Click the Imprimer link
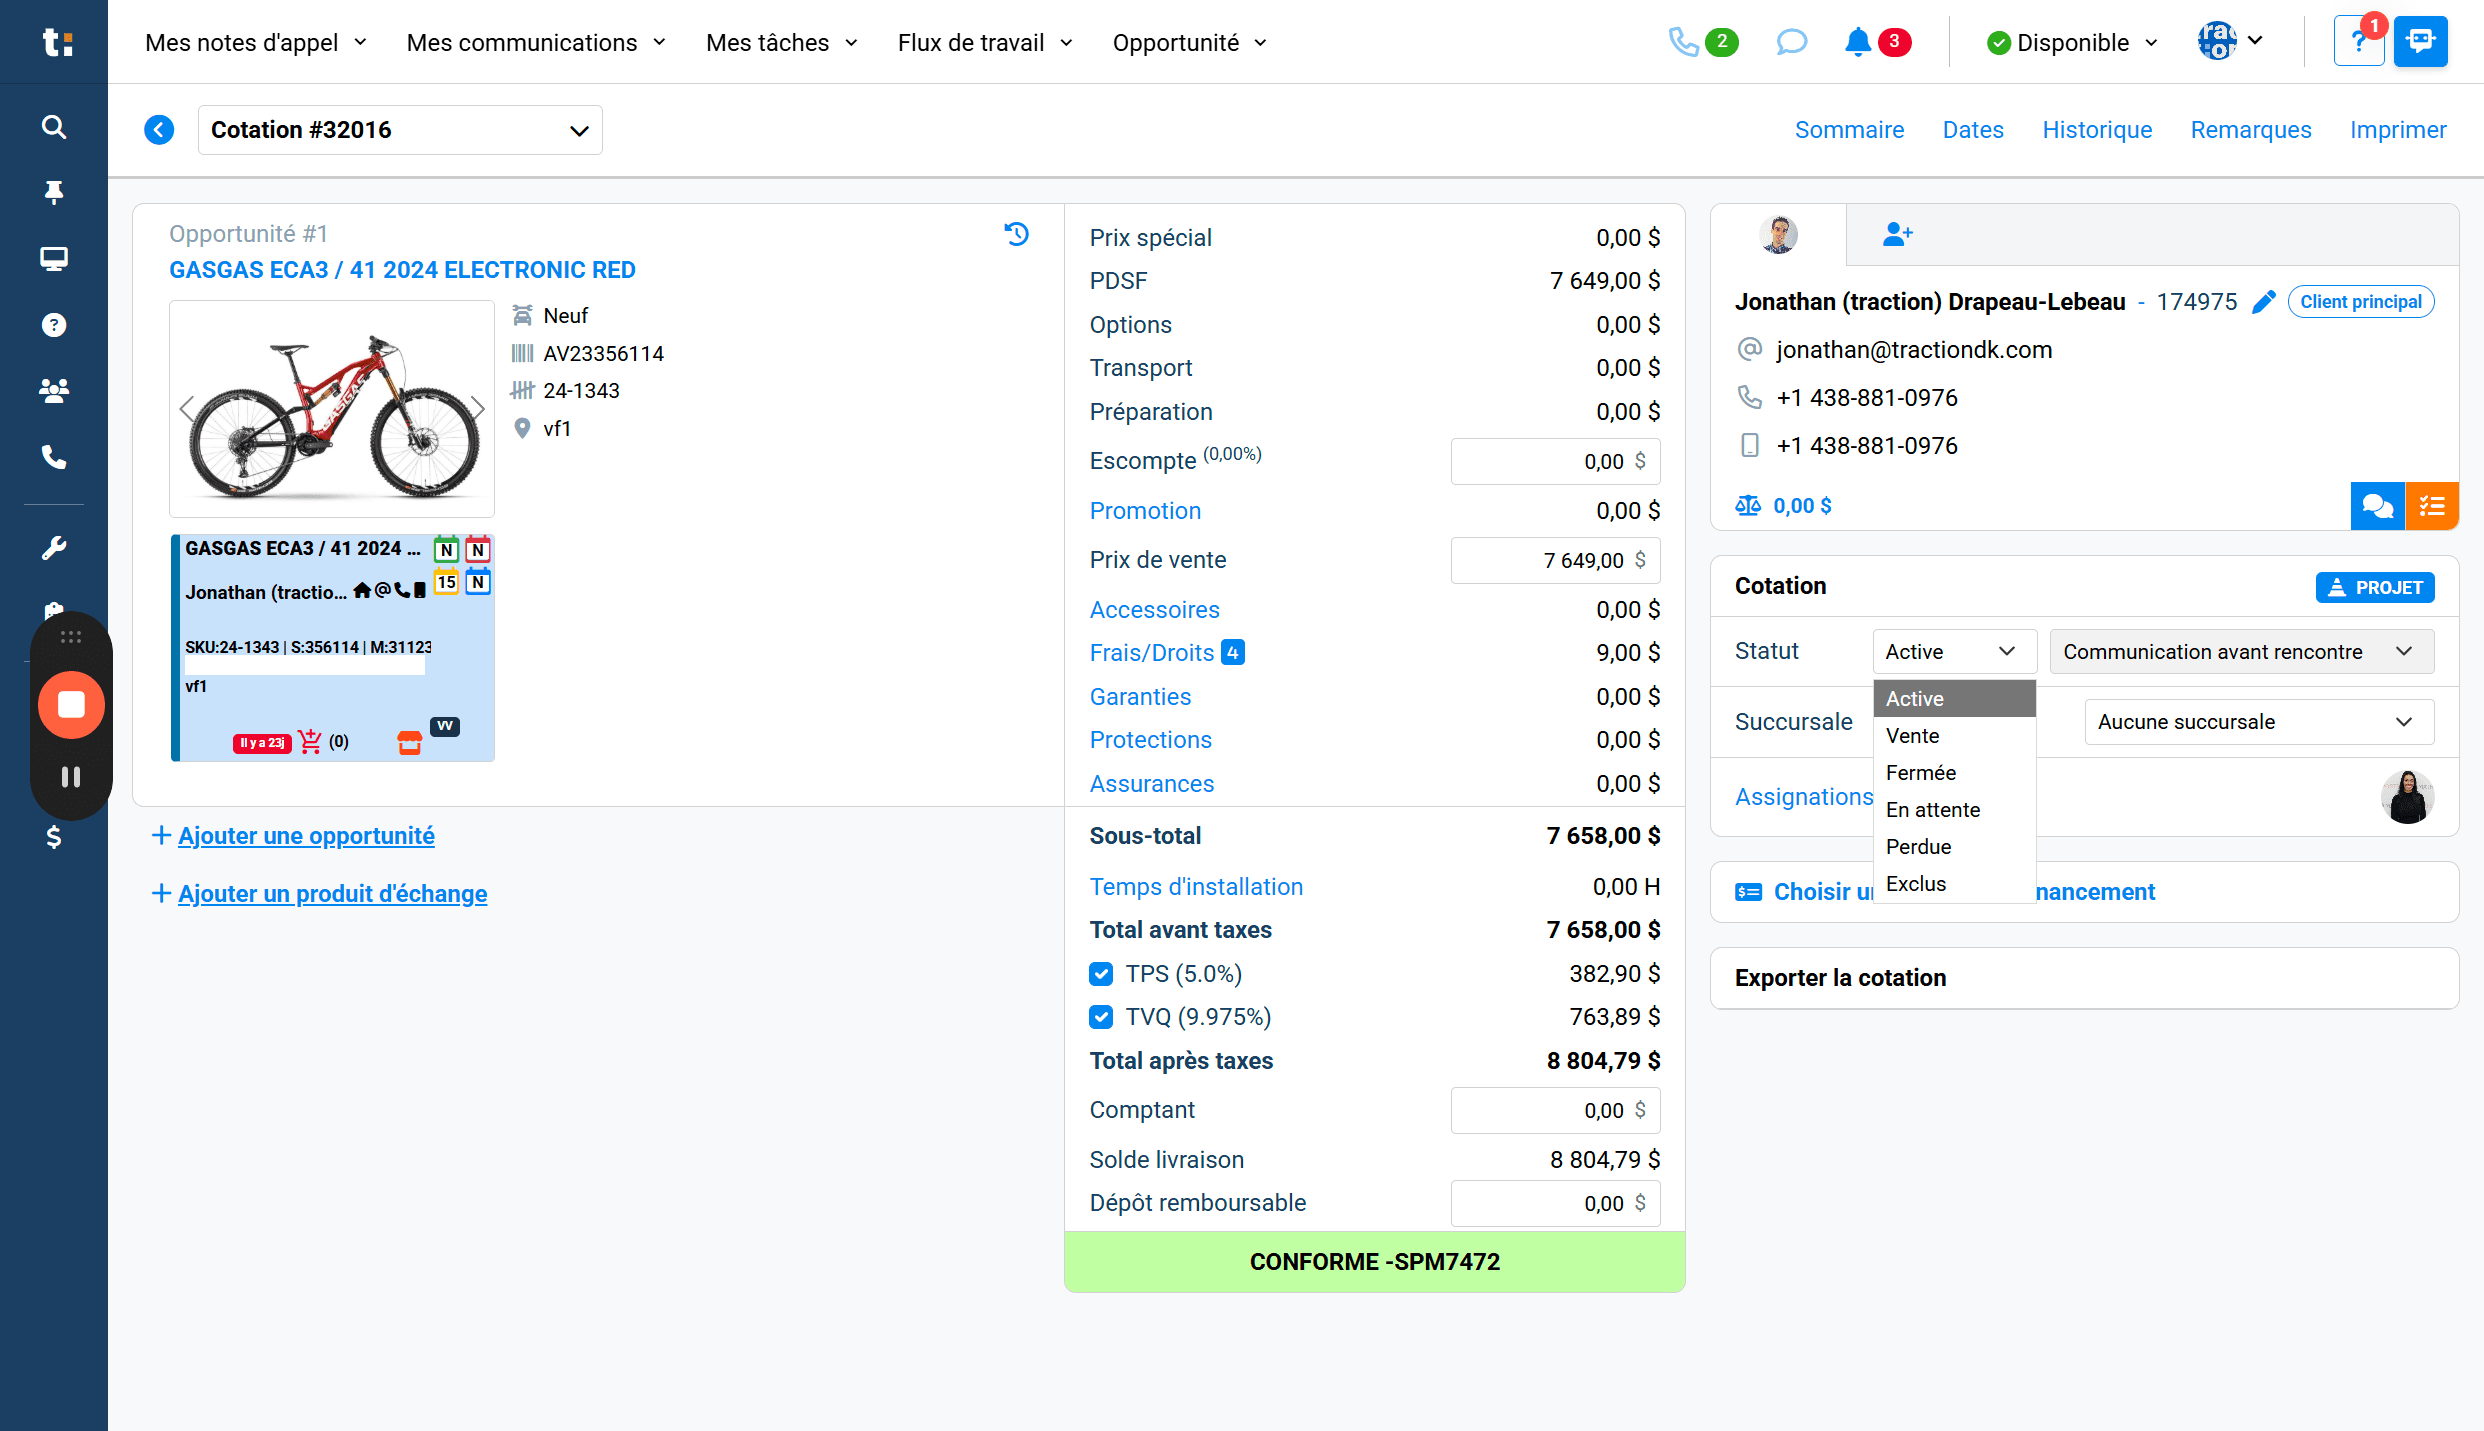Screen dimensions: 2484x1431 point(2398,130)
